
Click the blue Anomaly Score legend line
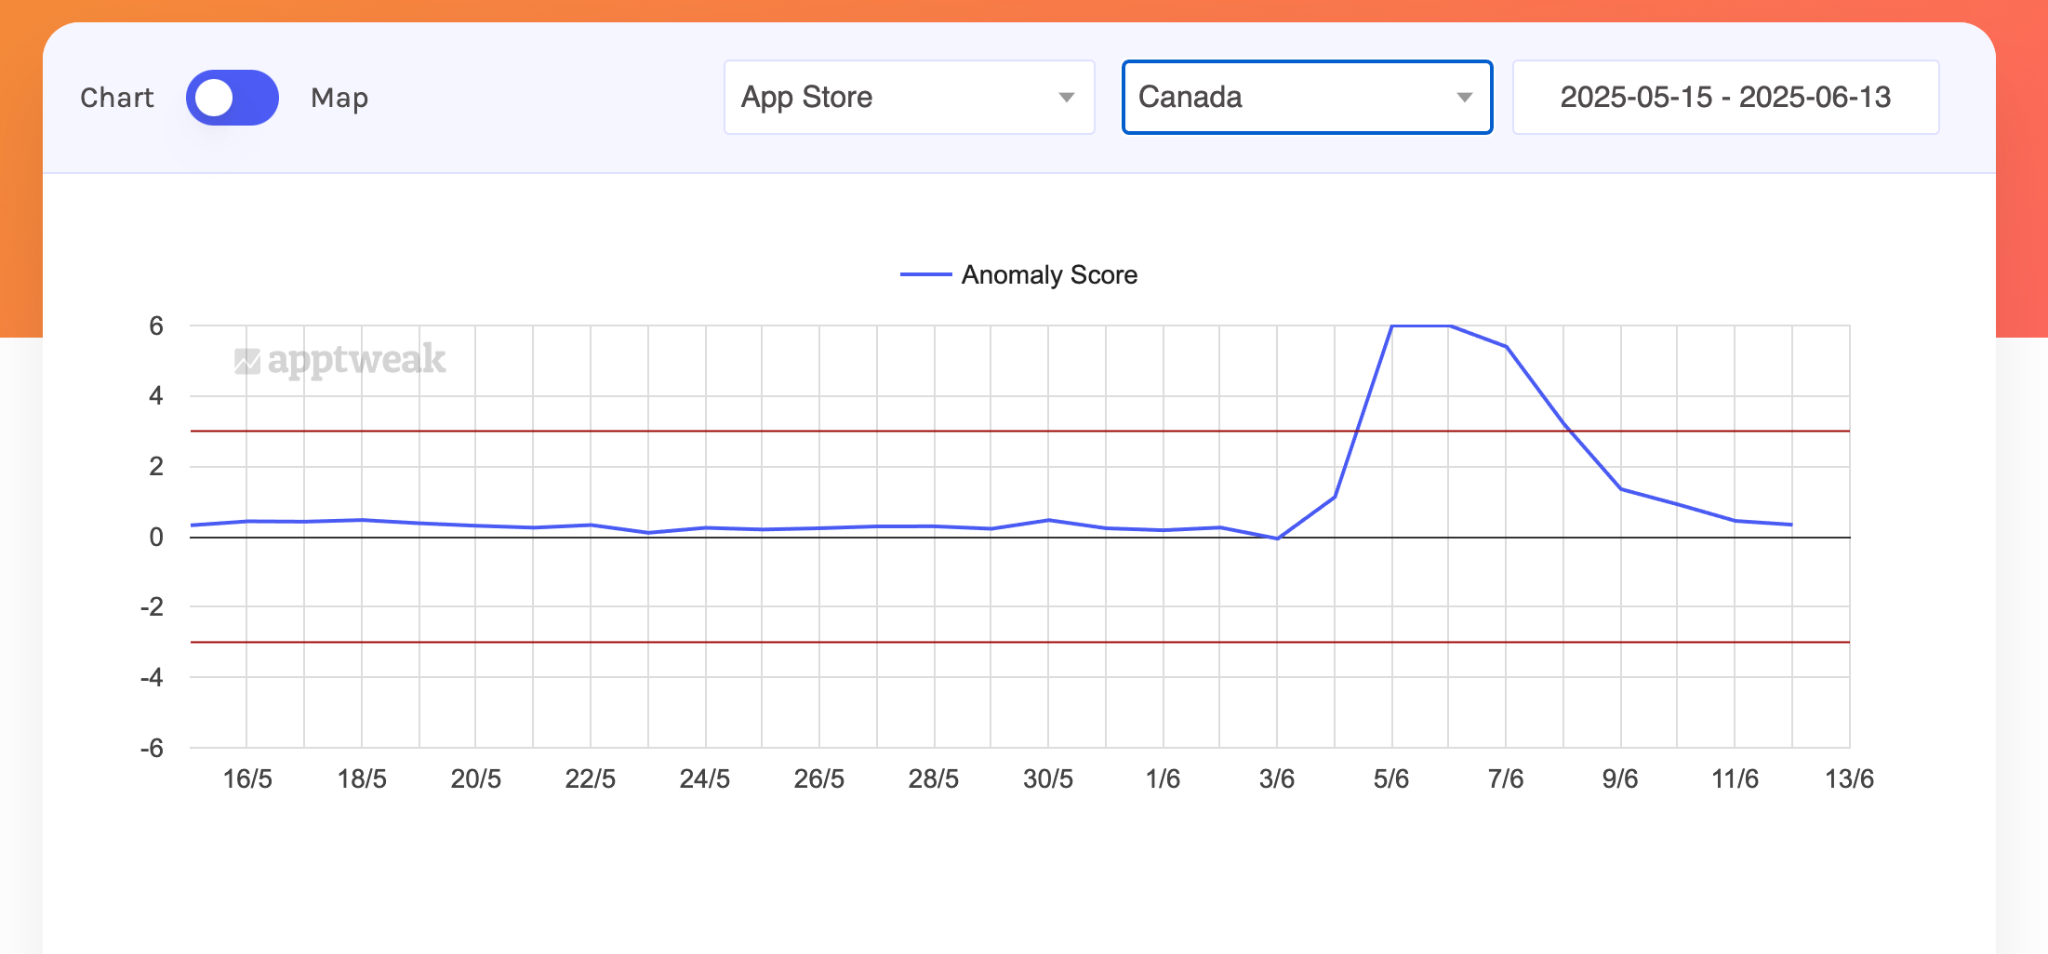coord(925,275)
